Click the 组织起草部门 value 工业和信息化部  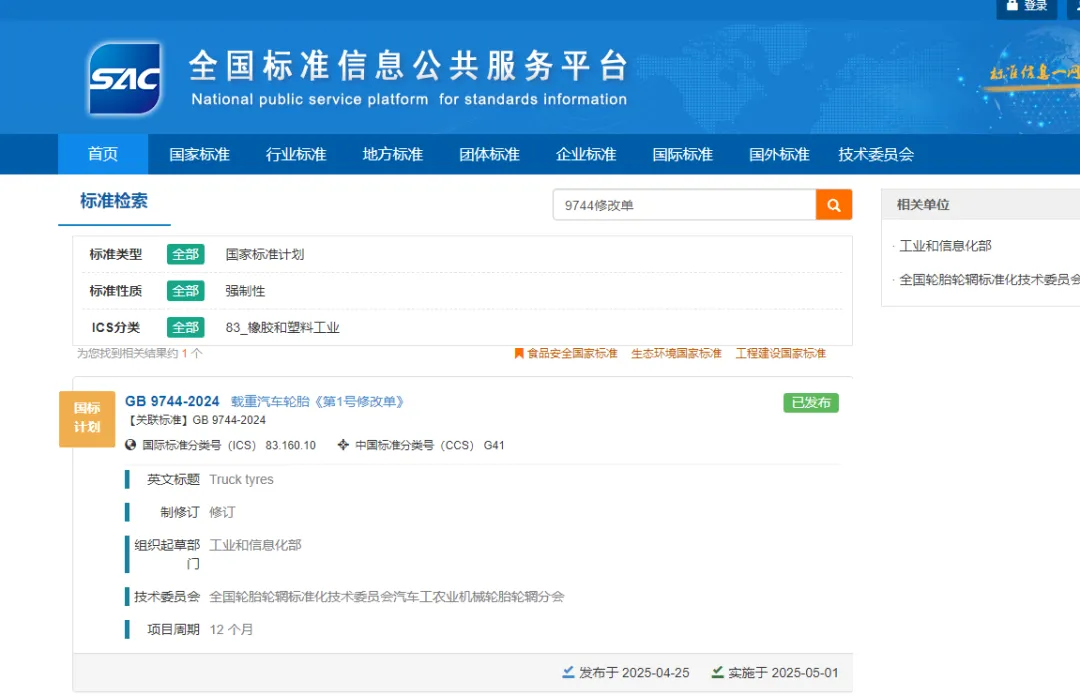click(x=256, y=544)
